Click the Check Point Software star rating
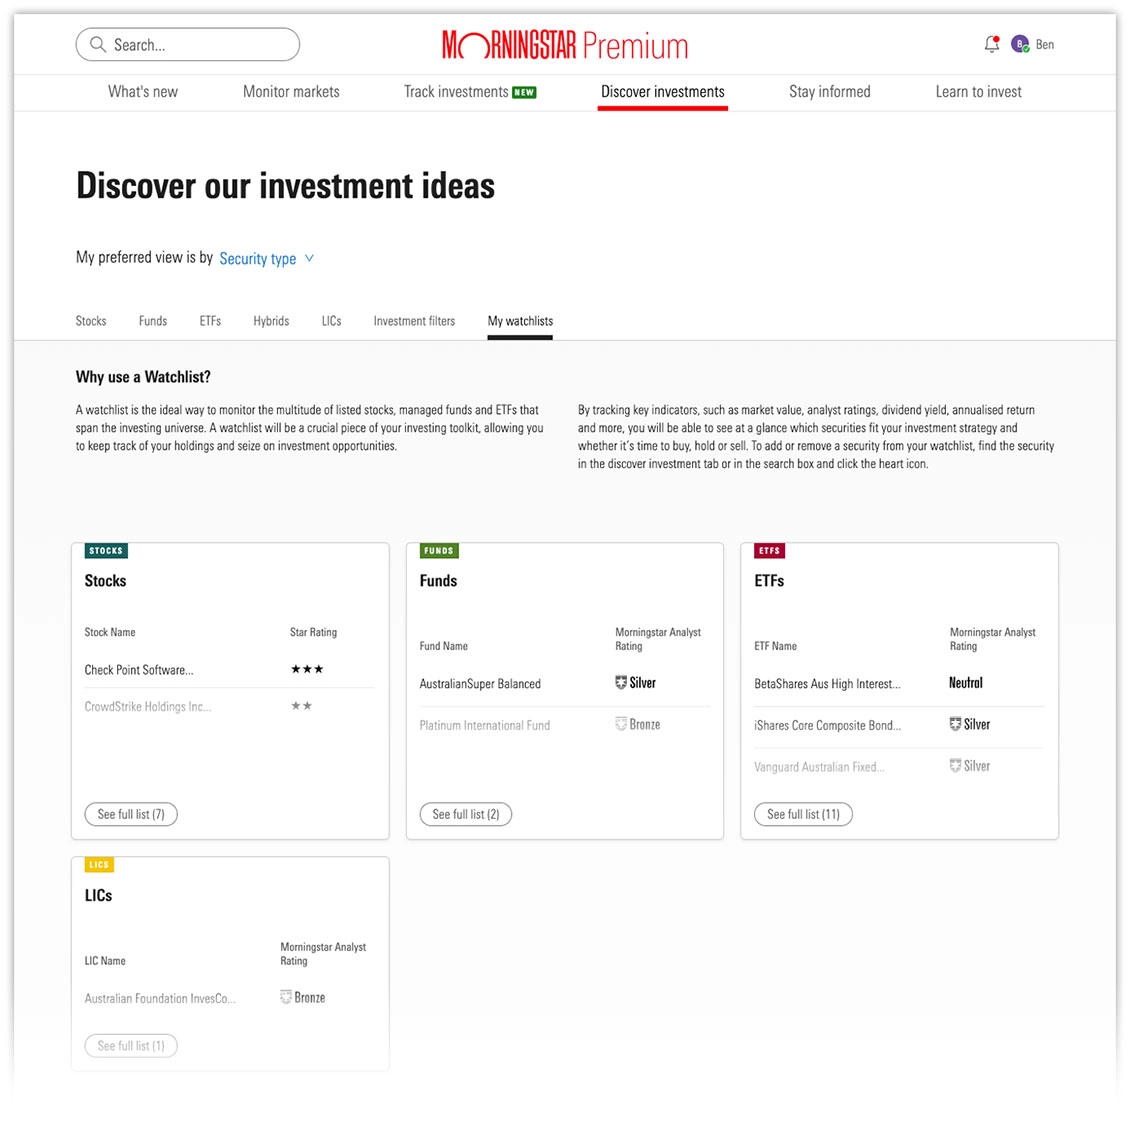The width and height of the screenshot is (1130, 1131). tap(307, 670)
